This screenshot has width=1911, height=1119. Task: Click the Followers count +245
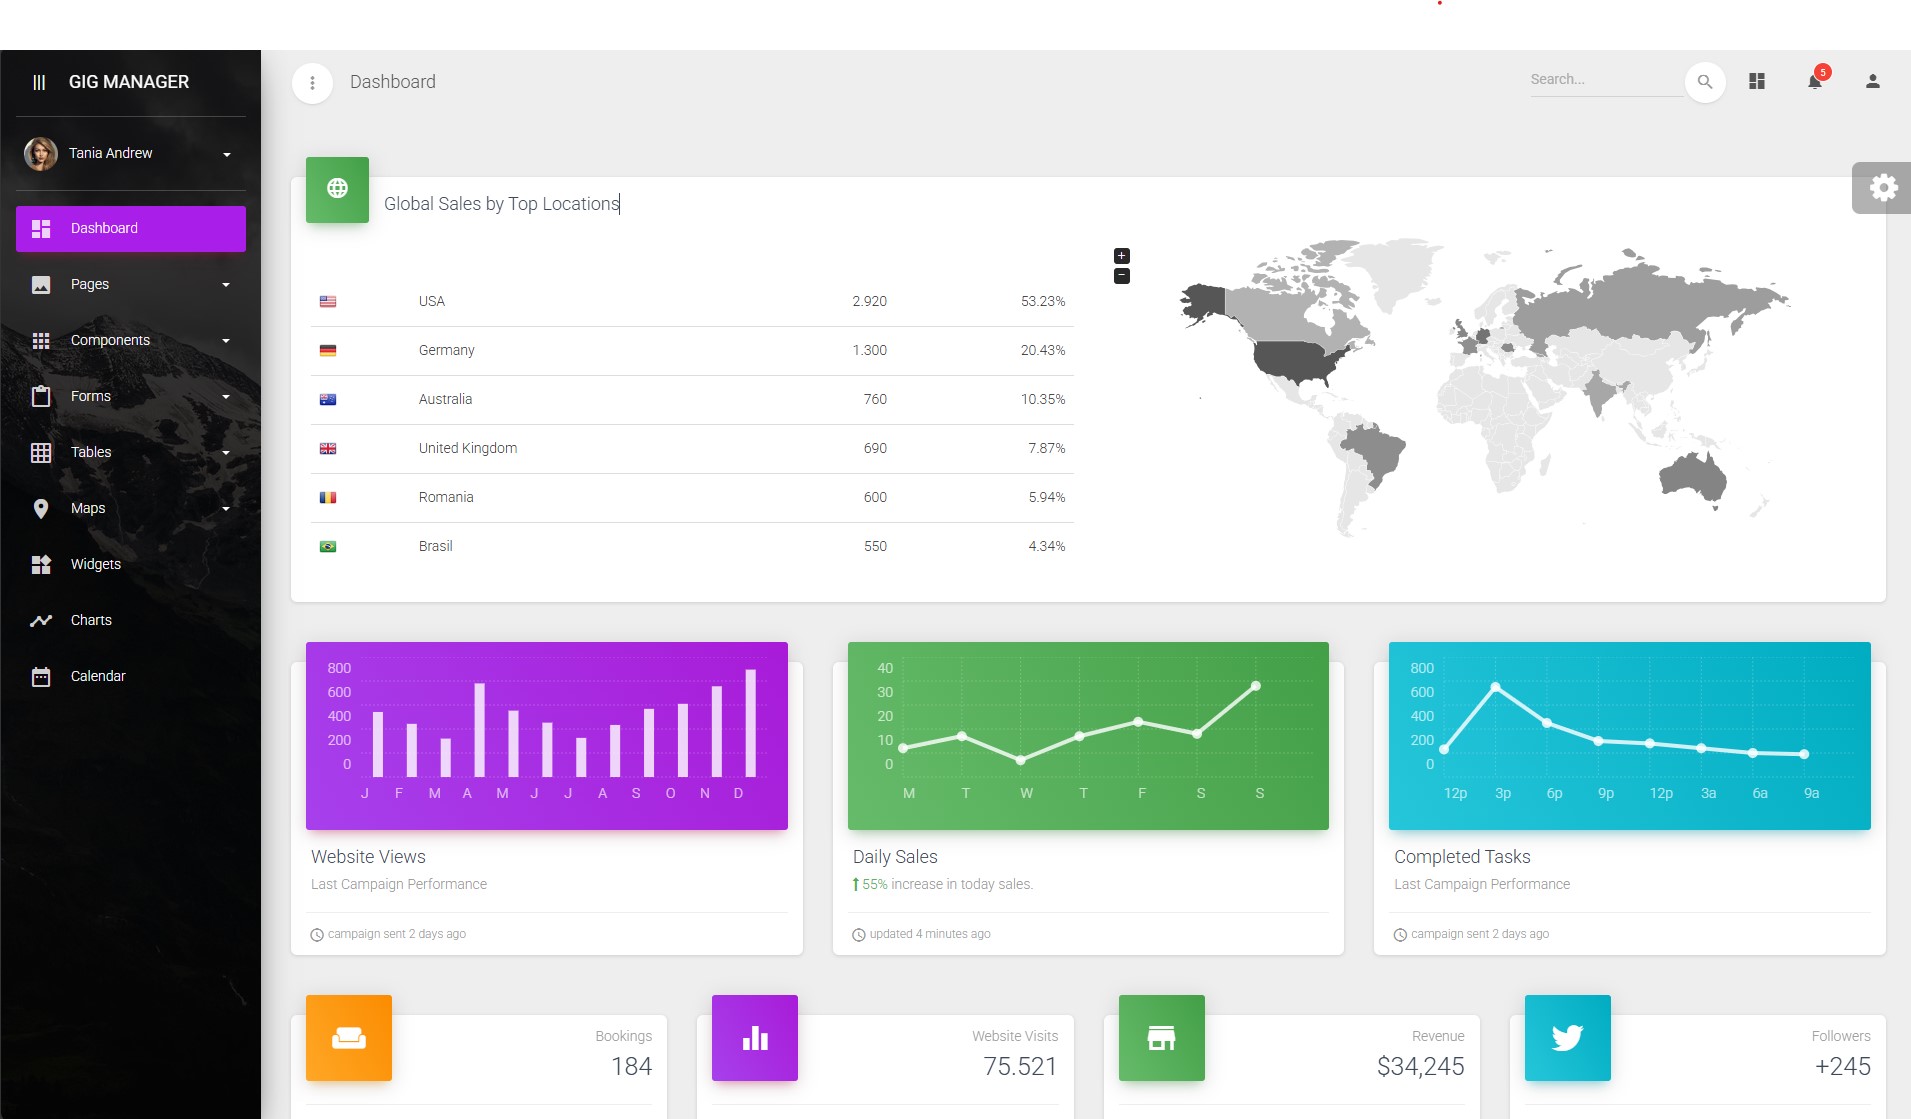point(1843,1067)
